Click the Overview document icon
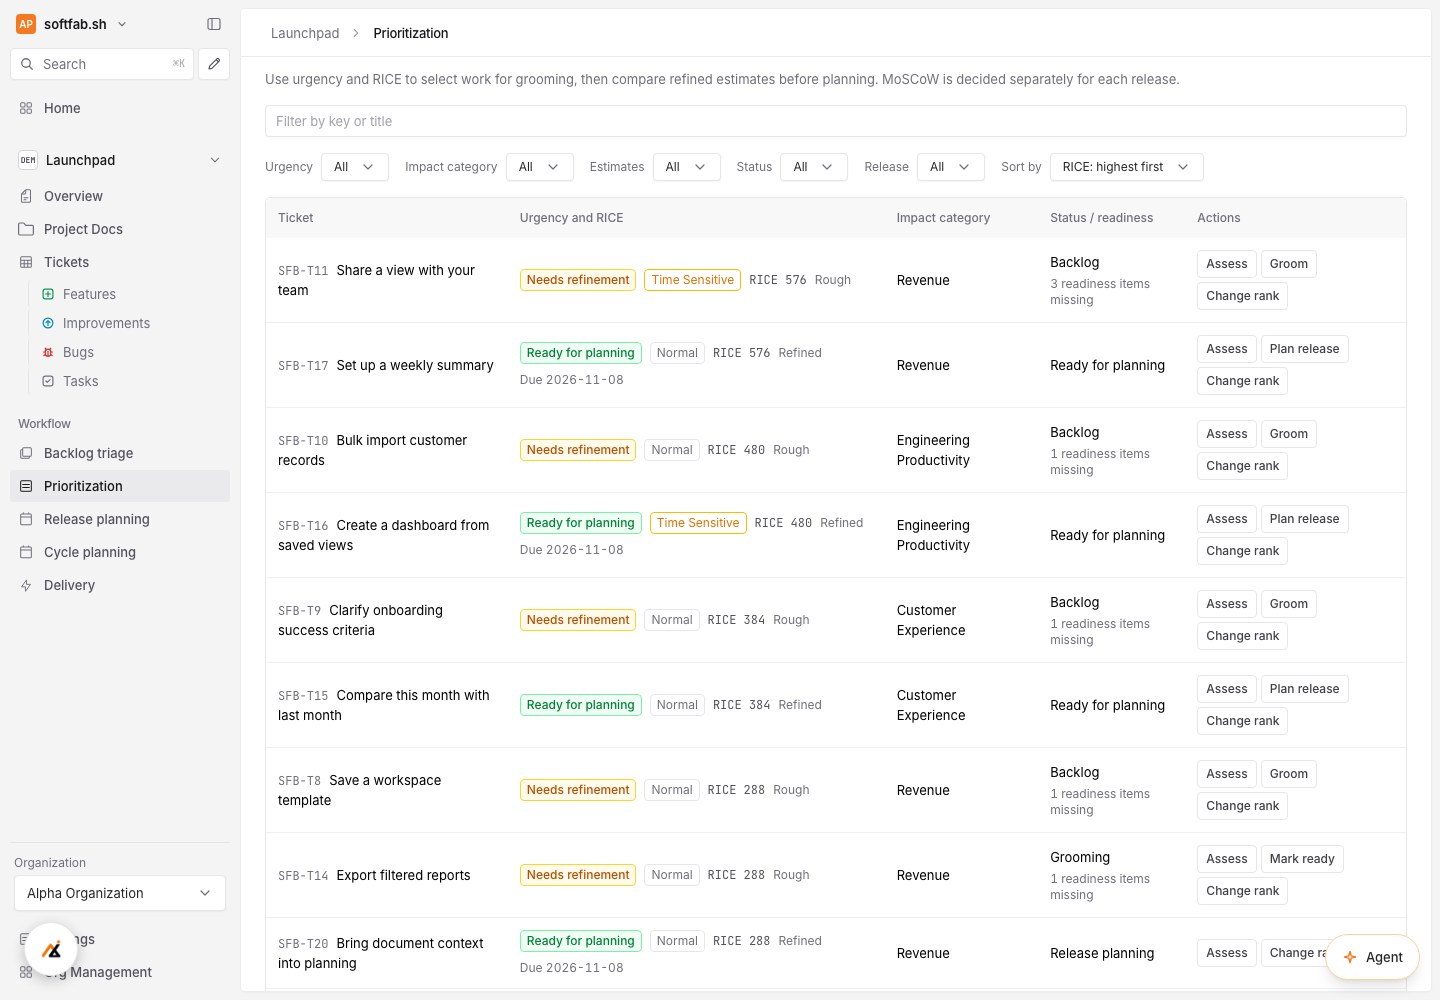 pyautogui.click(x=26, y=196)
